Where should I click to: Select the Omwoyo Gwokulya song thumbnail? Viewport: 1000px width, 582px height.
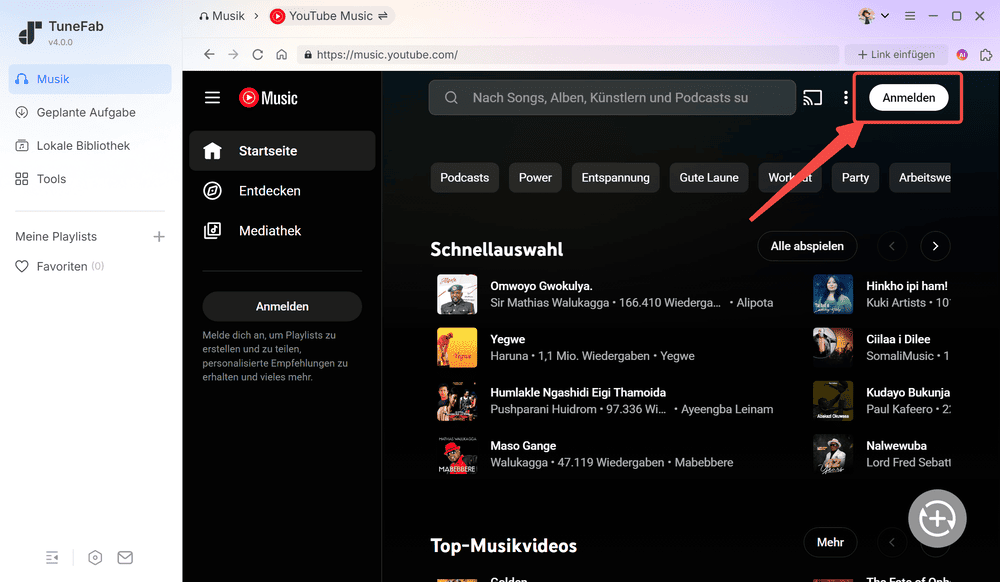click(x=457, y=294)
